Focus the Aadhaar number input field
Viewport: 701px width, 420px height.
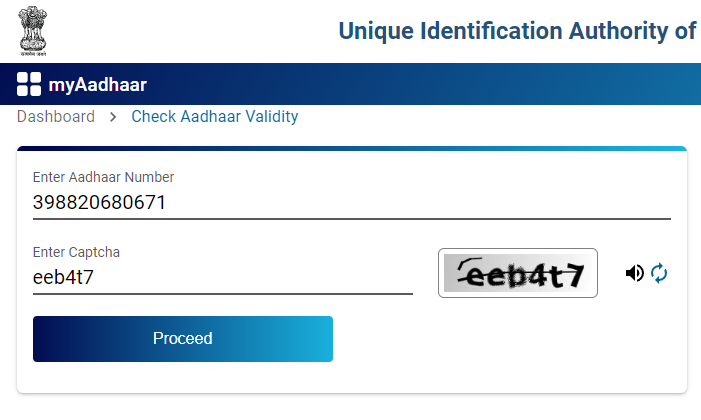tap(351, 203)
